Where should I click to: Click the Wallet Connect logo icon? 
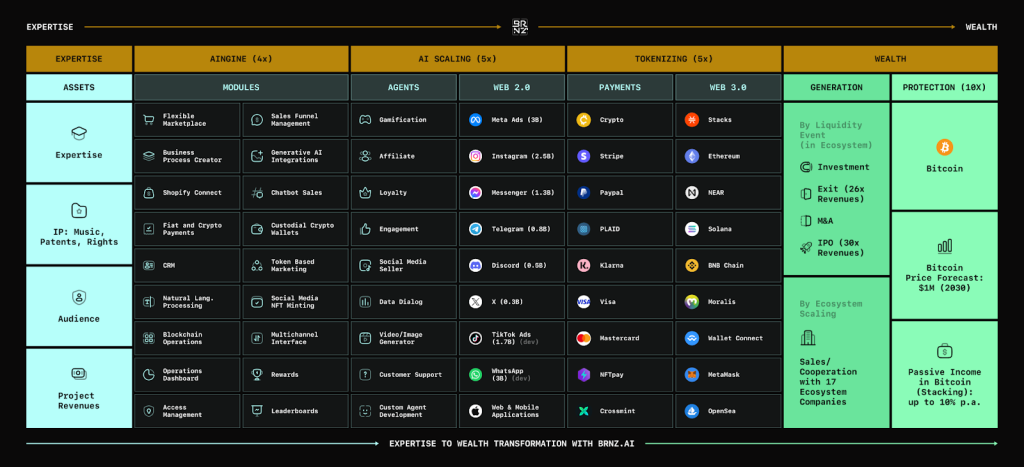tap(692, 338)
